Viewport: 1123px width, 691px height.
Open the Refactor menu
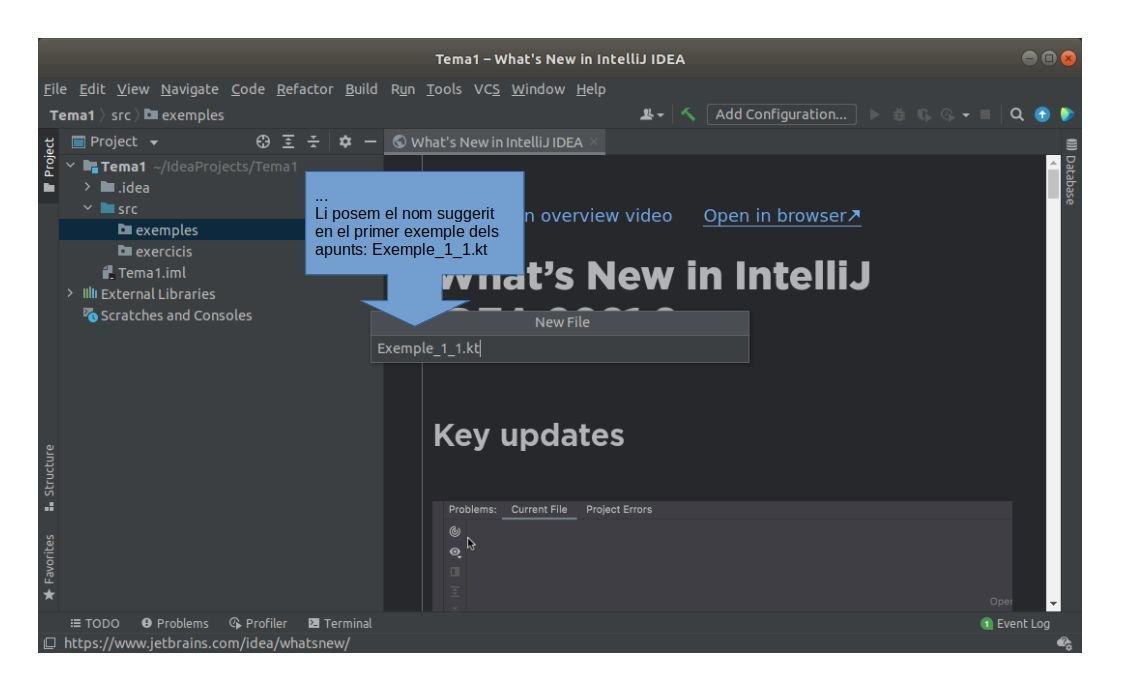point(305,90)
